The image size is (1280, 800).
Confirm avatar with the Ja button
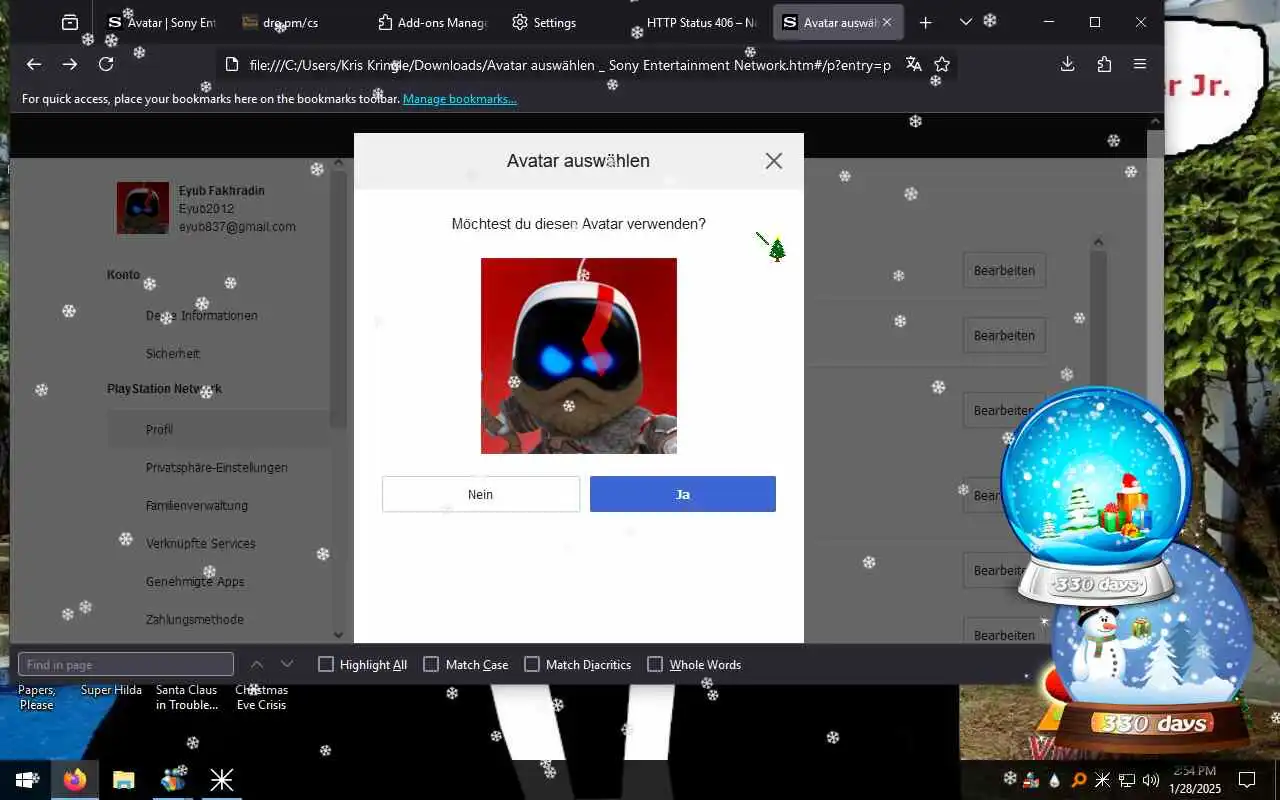[x=683, y=494]
